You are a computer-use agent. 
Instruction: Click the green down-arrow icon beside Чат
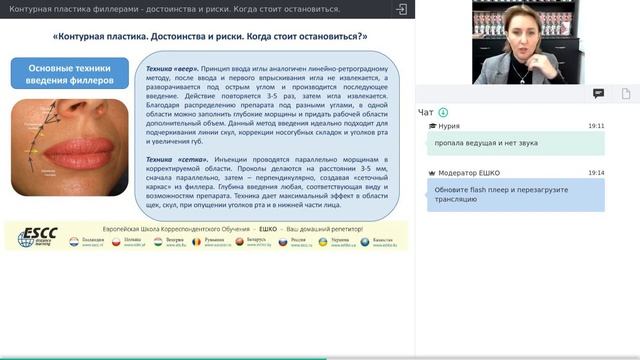tap(443, 112)
